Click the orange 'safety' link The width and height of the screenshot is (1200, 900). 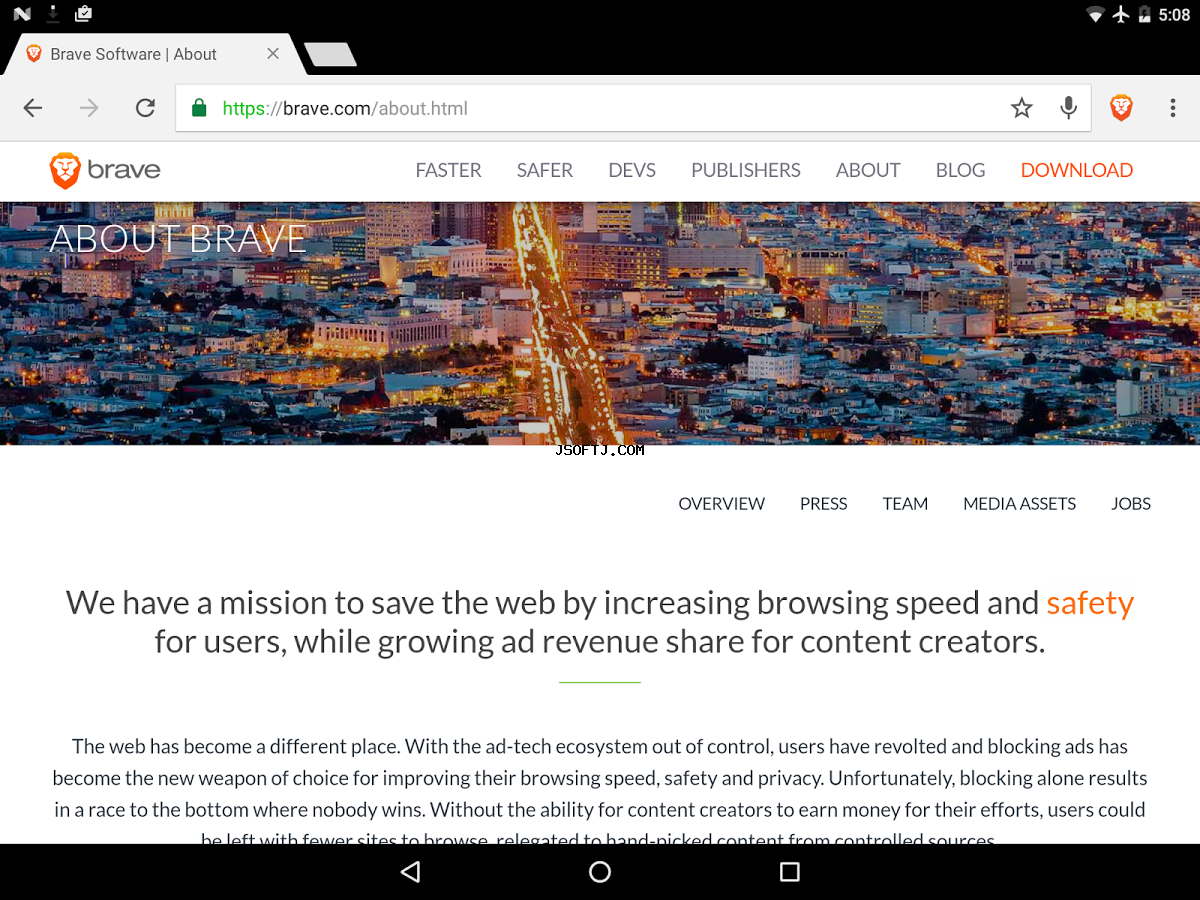[x=1090, y=603]
